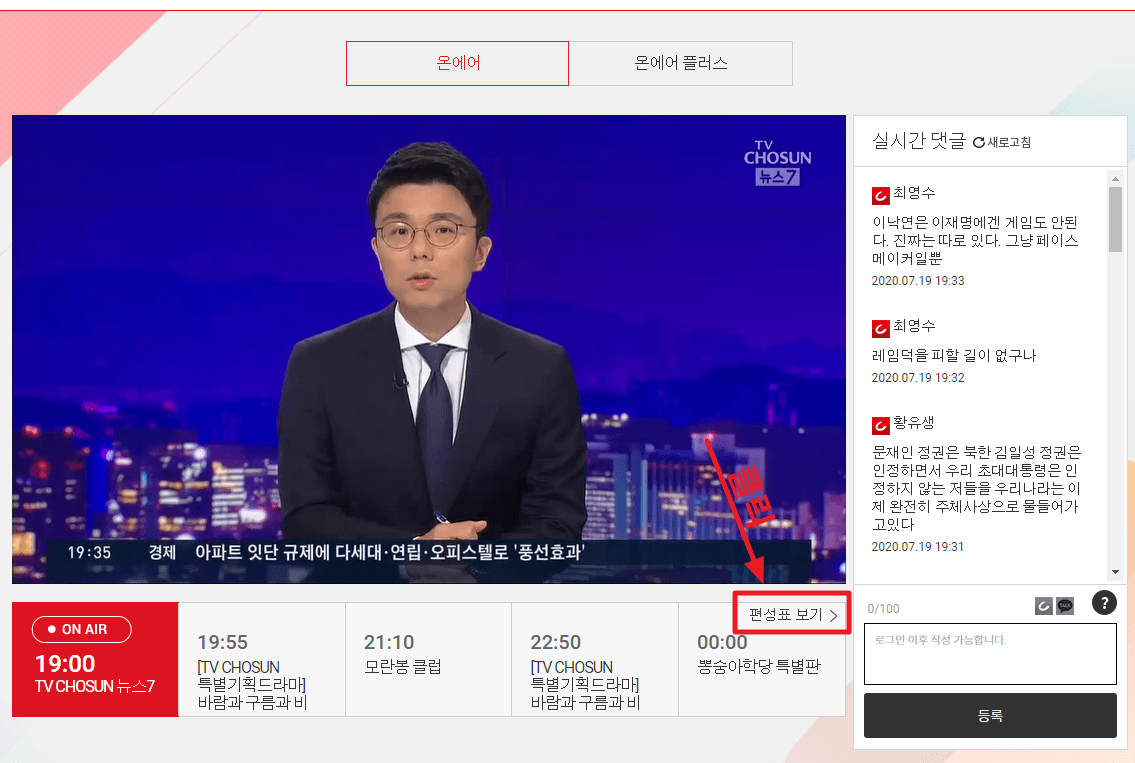
Task: Click the 황유생 username text
Action: tap(914, 422)
